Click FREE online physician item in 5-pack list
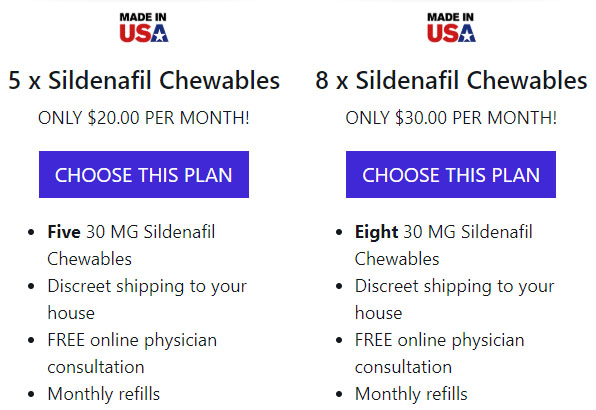596x410 pixels. tap(132, 353)
